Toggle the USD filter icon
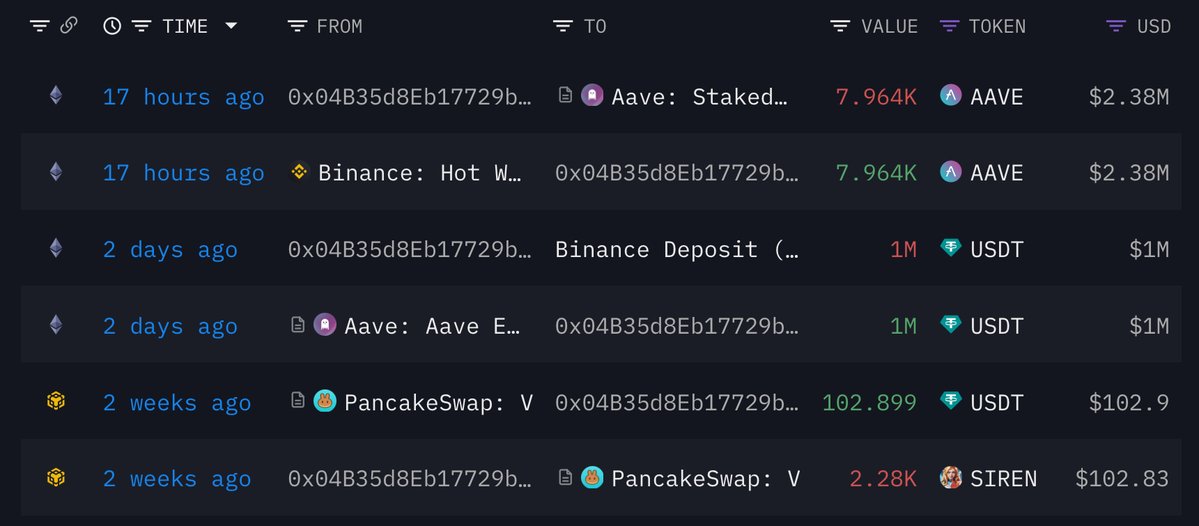This screenshot has height=526, width=1199. [x=1116, y=27]
